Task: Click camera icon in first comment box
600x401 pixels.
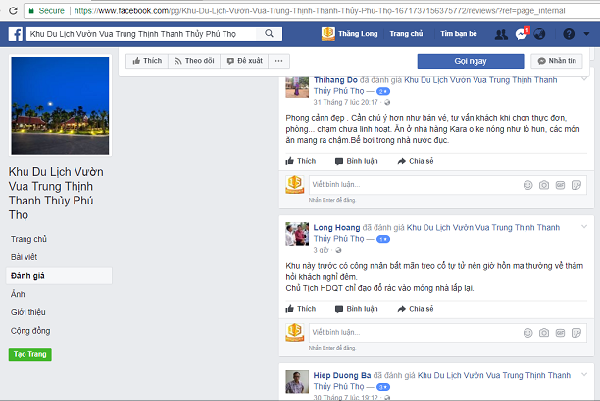Action: tap(543, 185)
